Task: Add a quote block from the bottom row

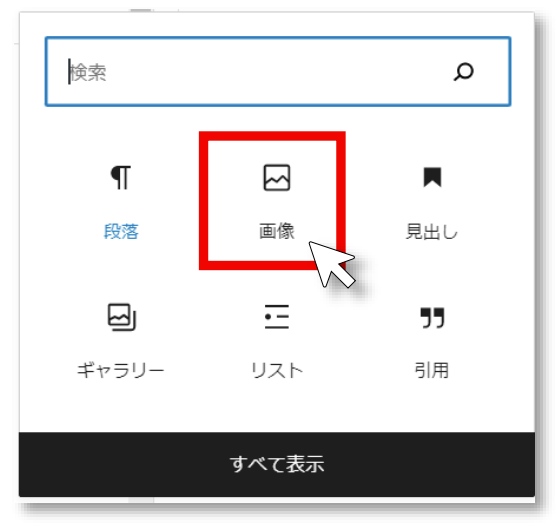Action: click(432, 341)
